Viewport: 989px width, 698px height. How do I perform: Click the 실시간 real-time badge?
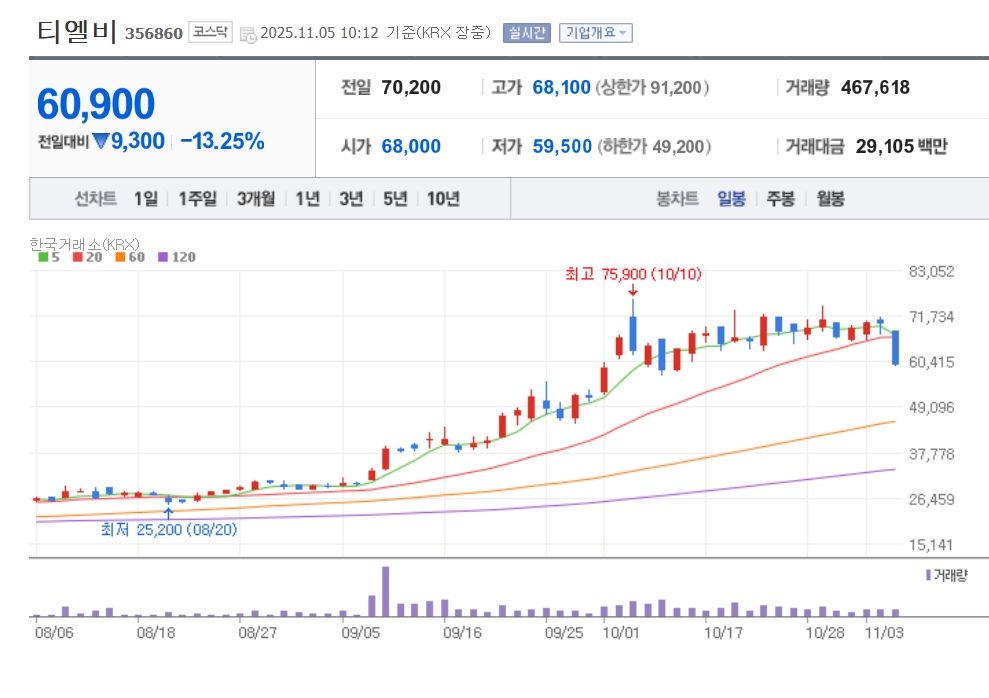526,33
